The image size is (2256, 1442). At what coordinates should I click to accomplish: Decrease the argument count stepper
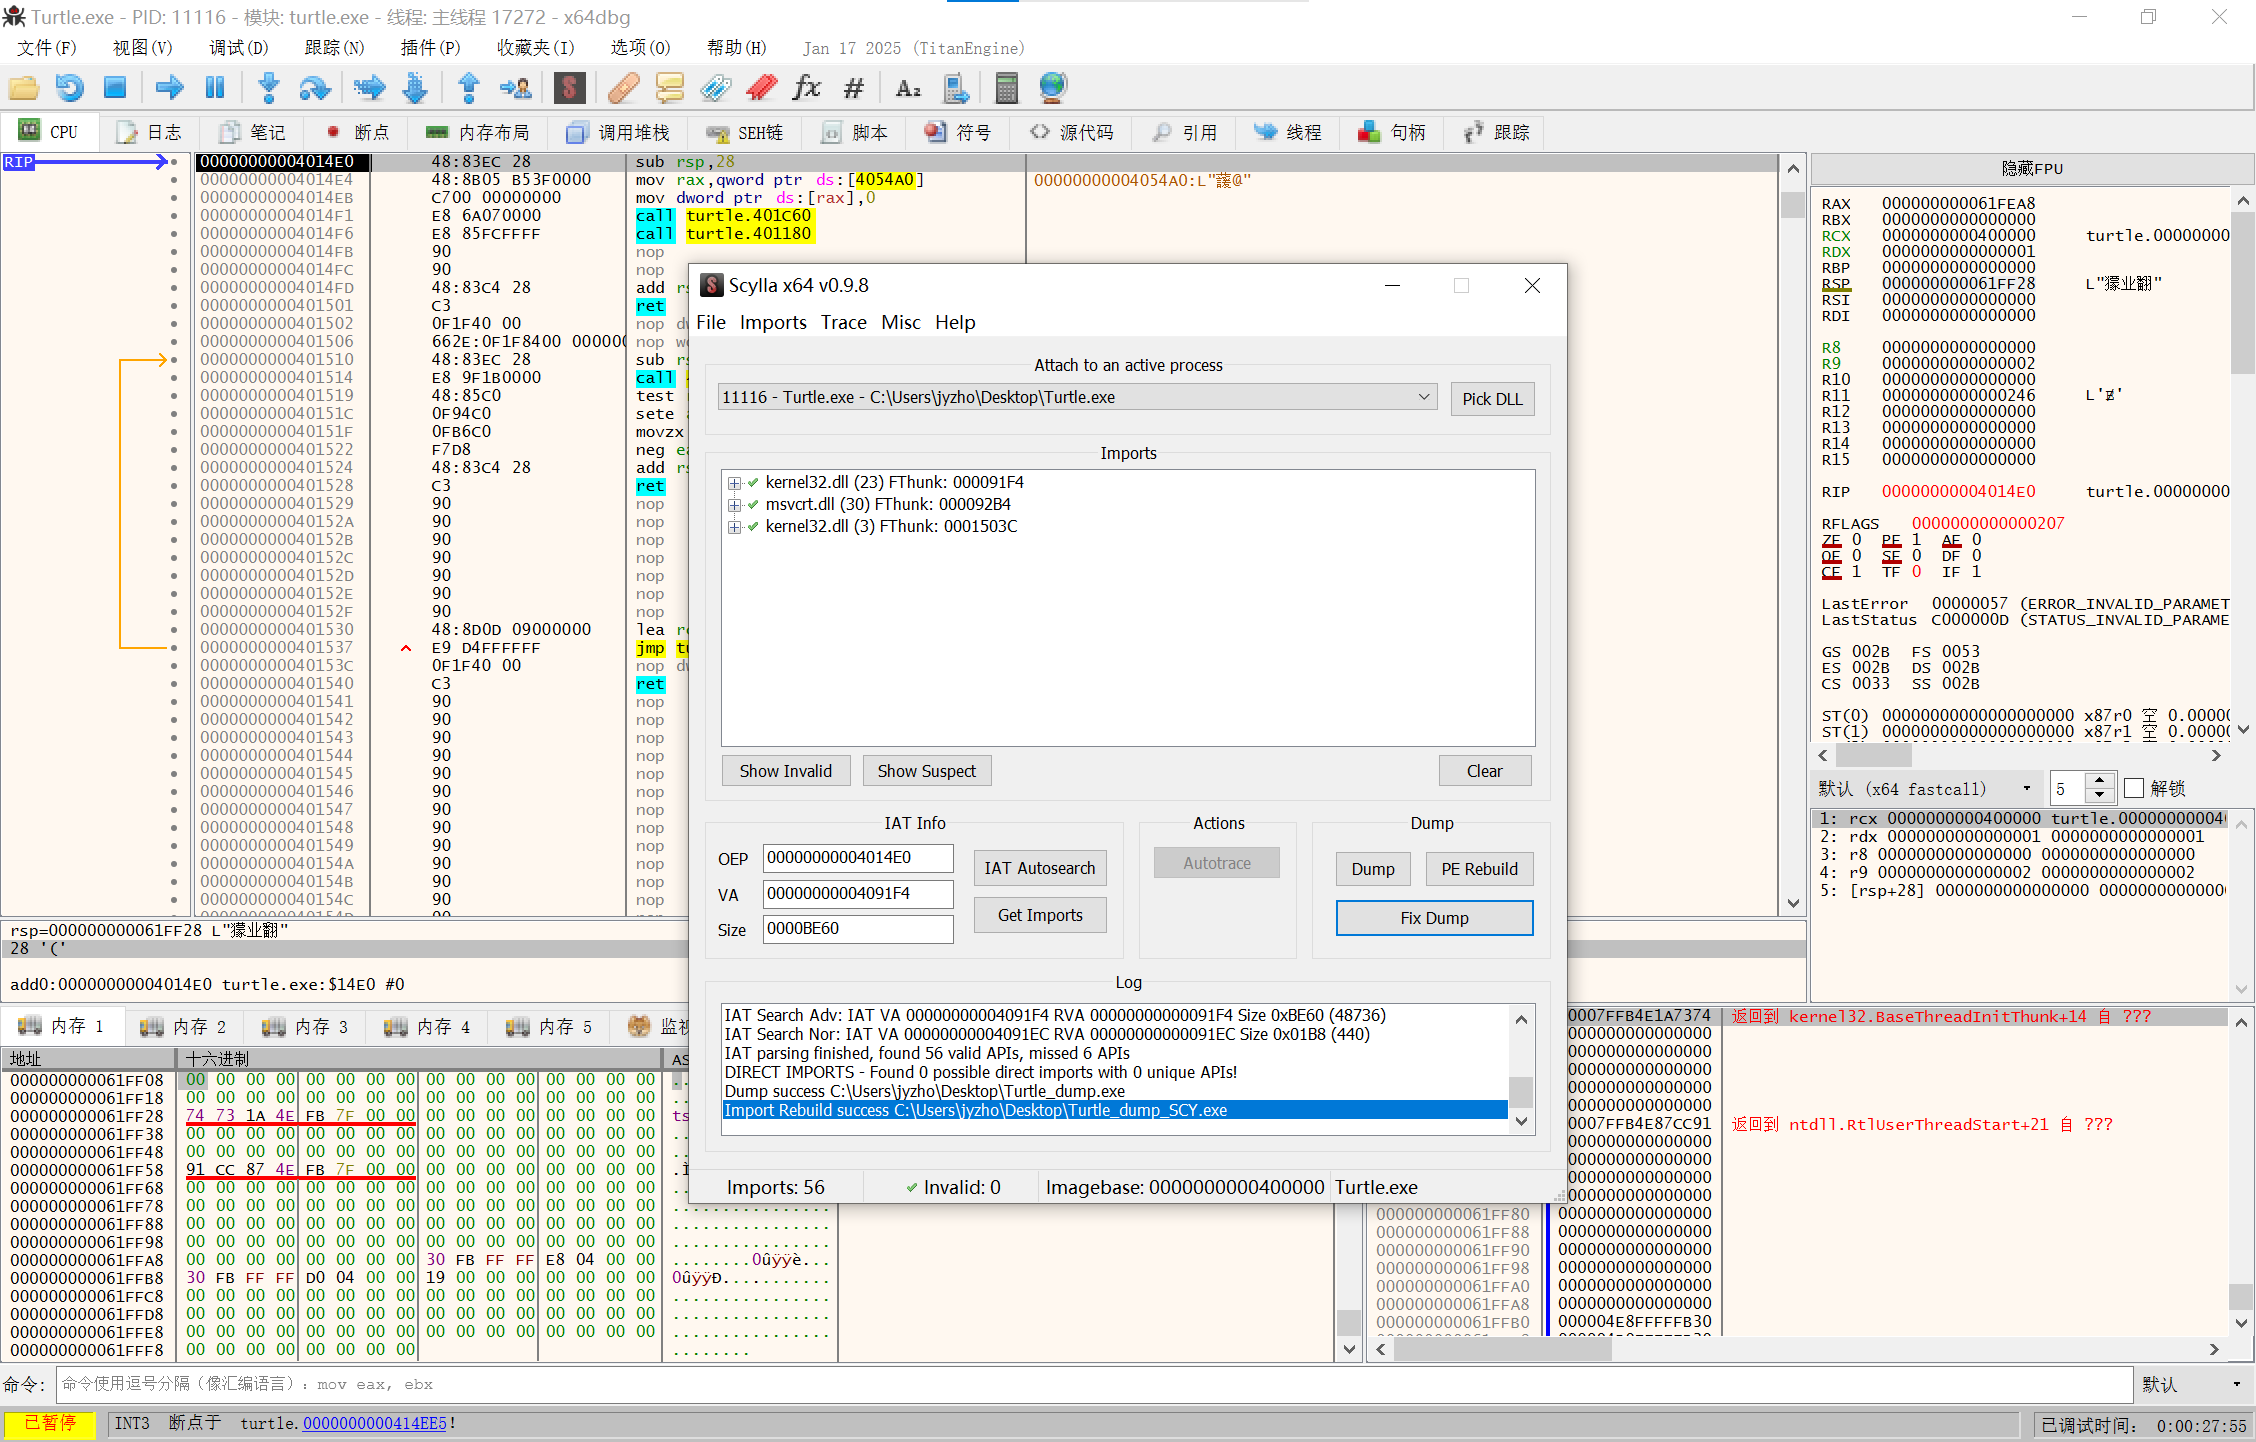coord(2100,795)
